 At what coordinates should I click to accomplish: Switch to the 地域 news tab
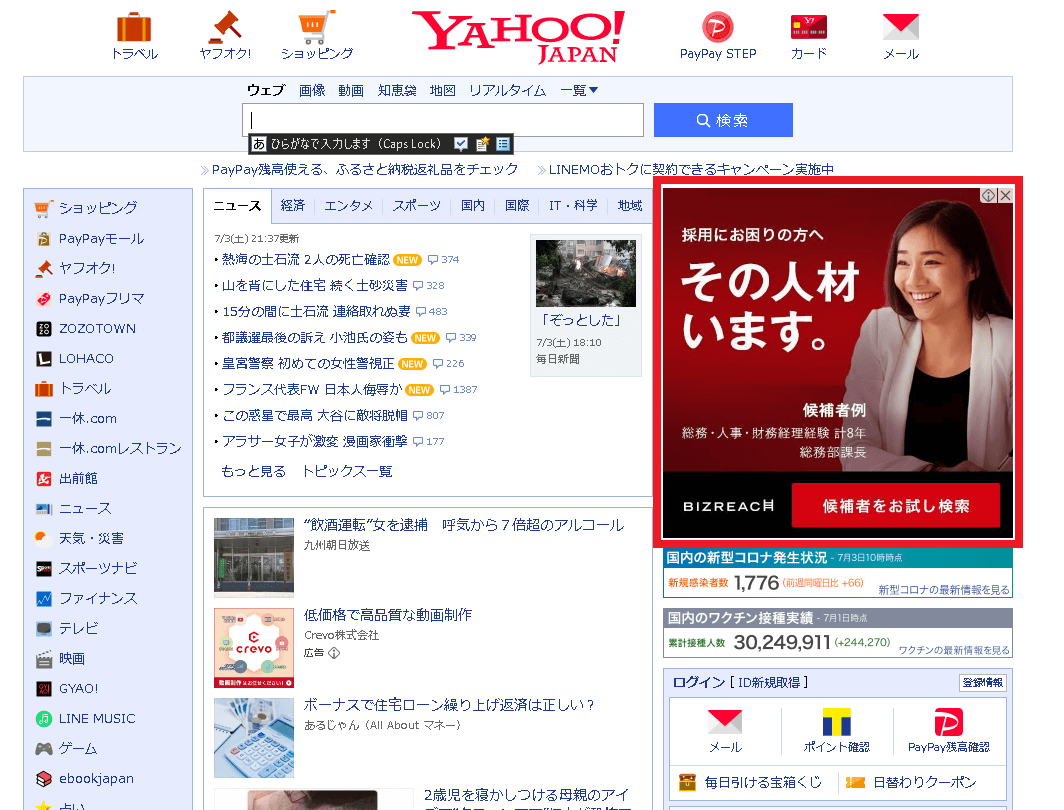click(630, 205)
